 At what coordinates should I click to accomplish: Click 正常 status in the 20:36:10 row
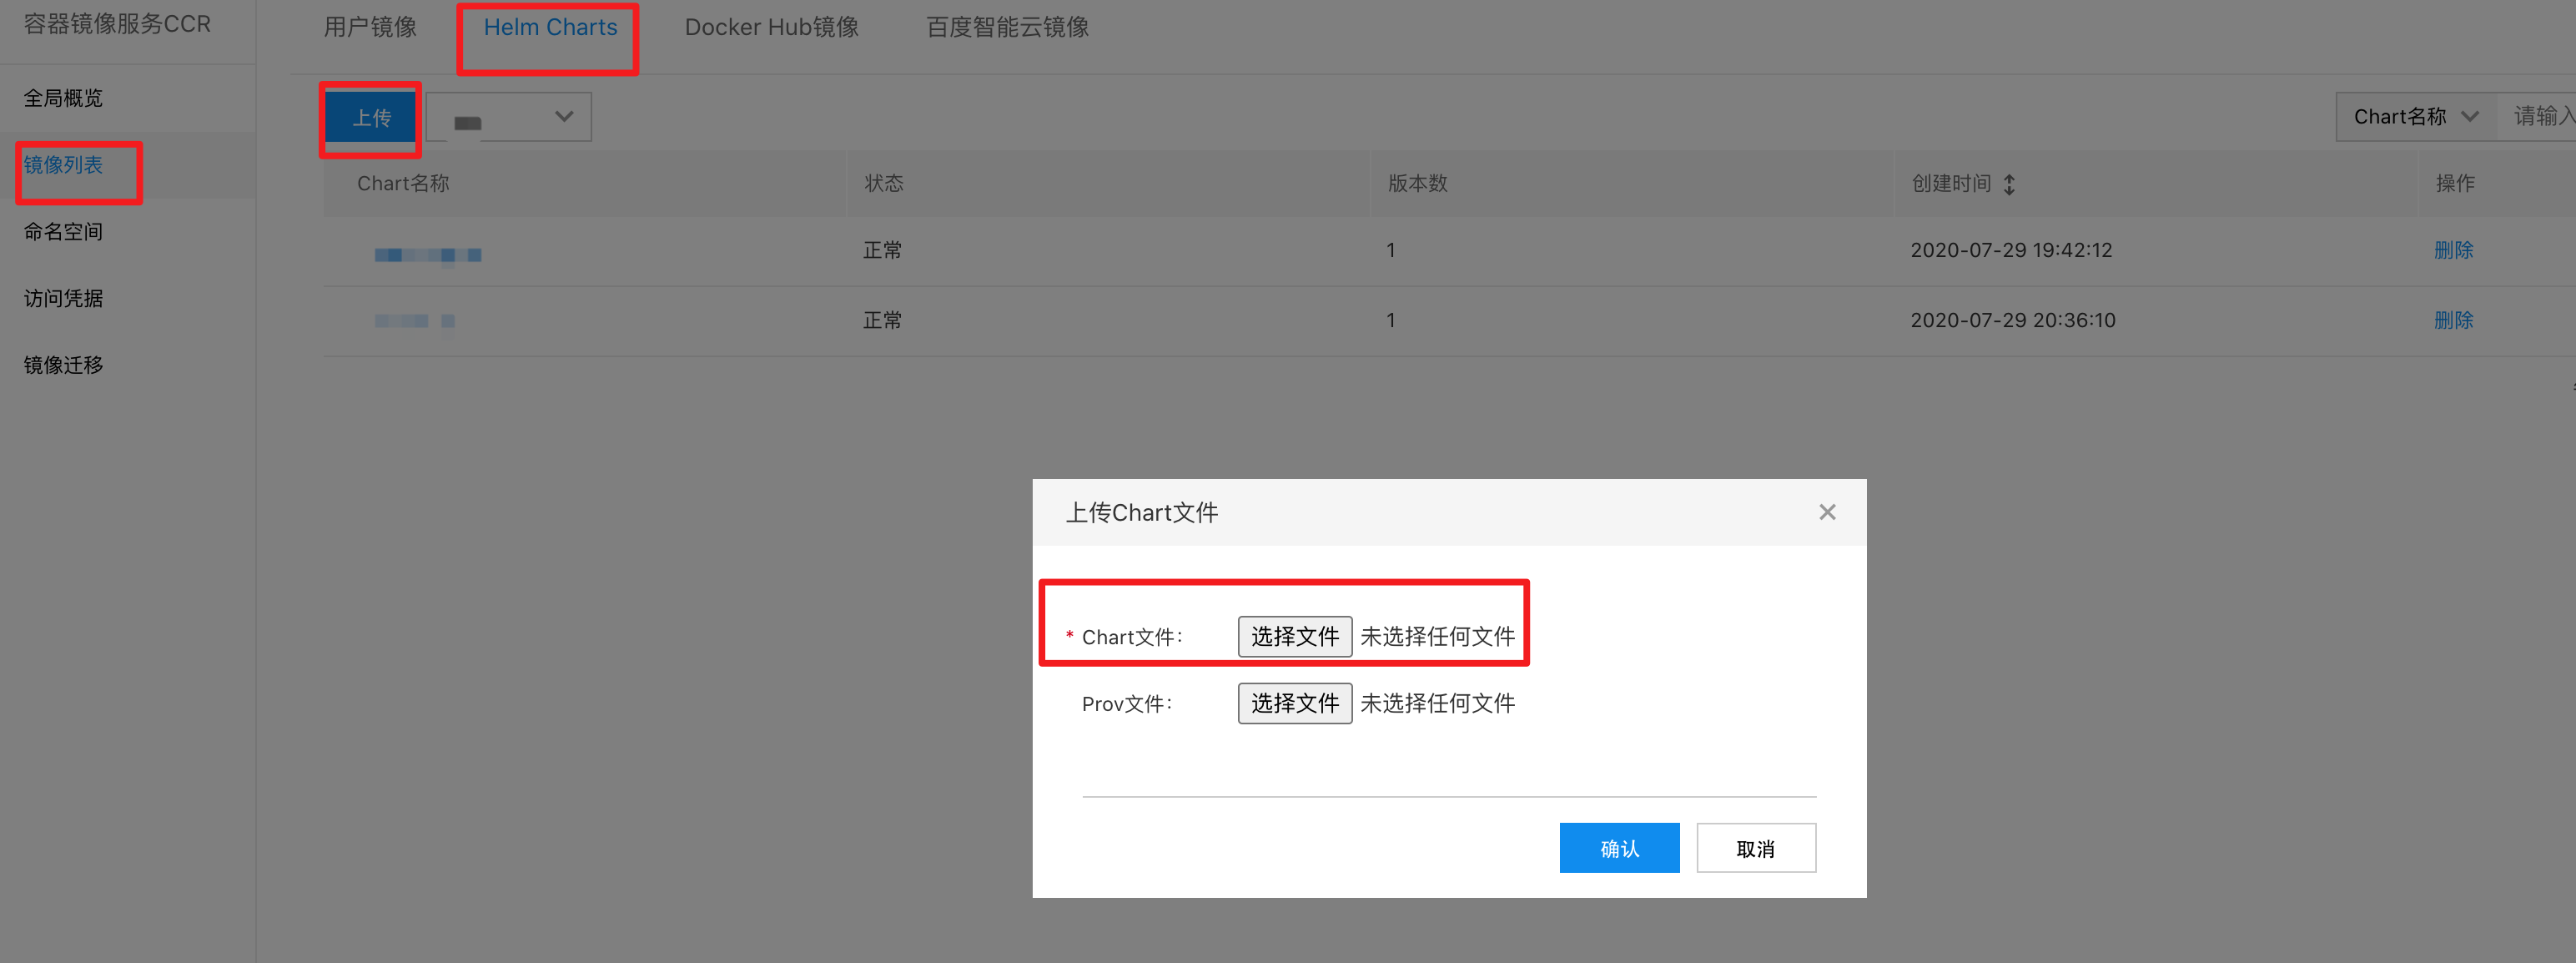pyautogui.click(x=883, y=320)
